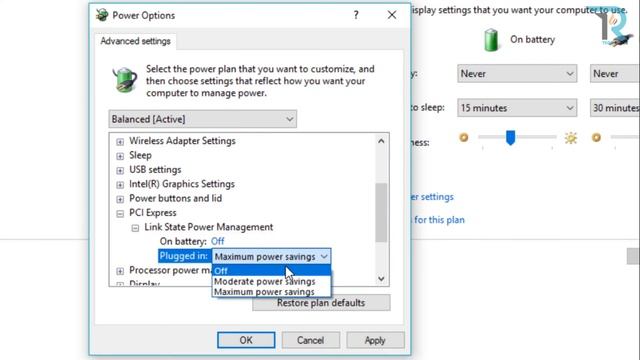
Task: Select the PCI Express label
Action: (x=153, y=213)
